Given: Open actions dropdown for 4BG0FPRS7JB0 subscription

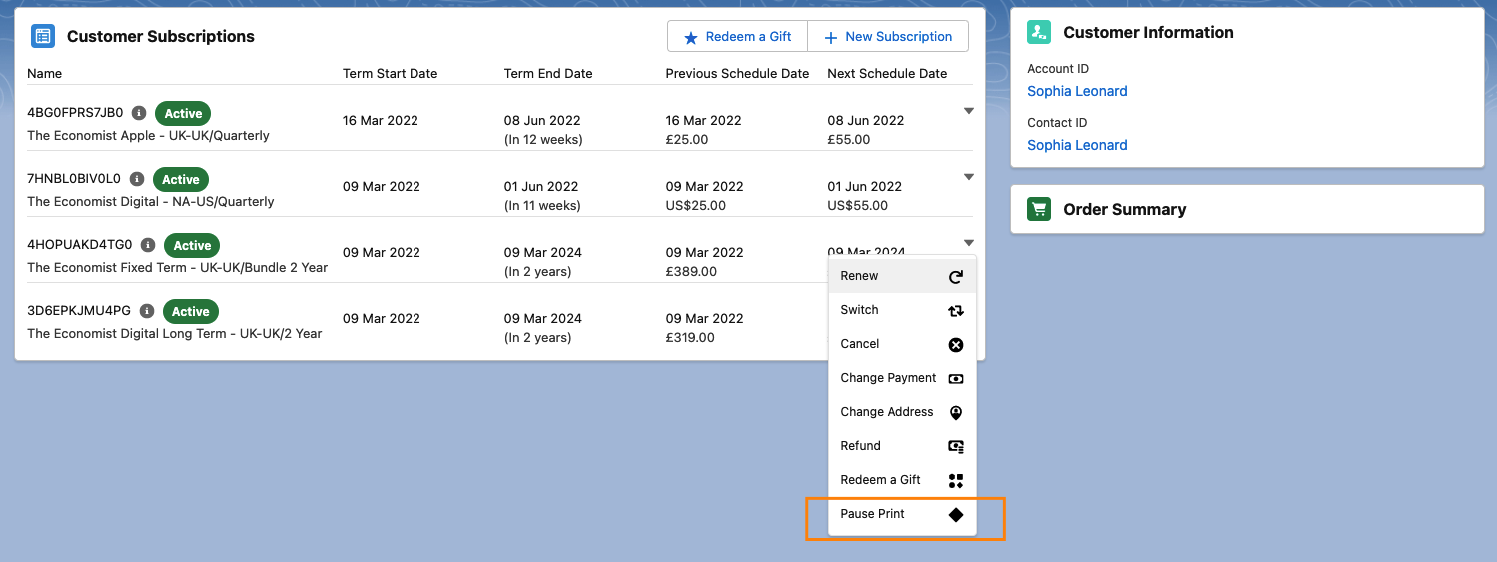Looking at the screenshot, I should (968, 111).
